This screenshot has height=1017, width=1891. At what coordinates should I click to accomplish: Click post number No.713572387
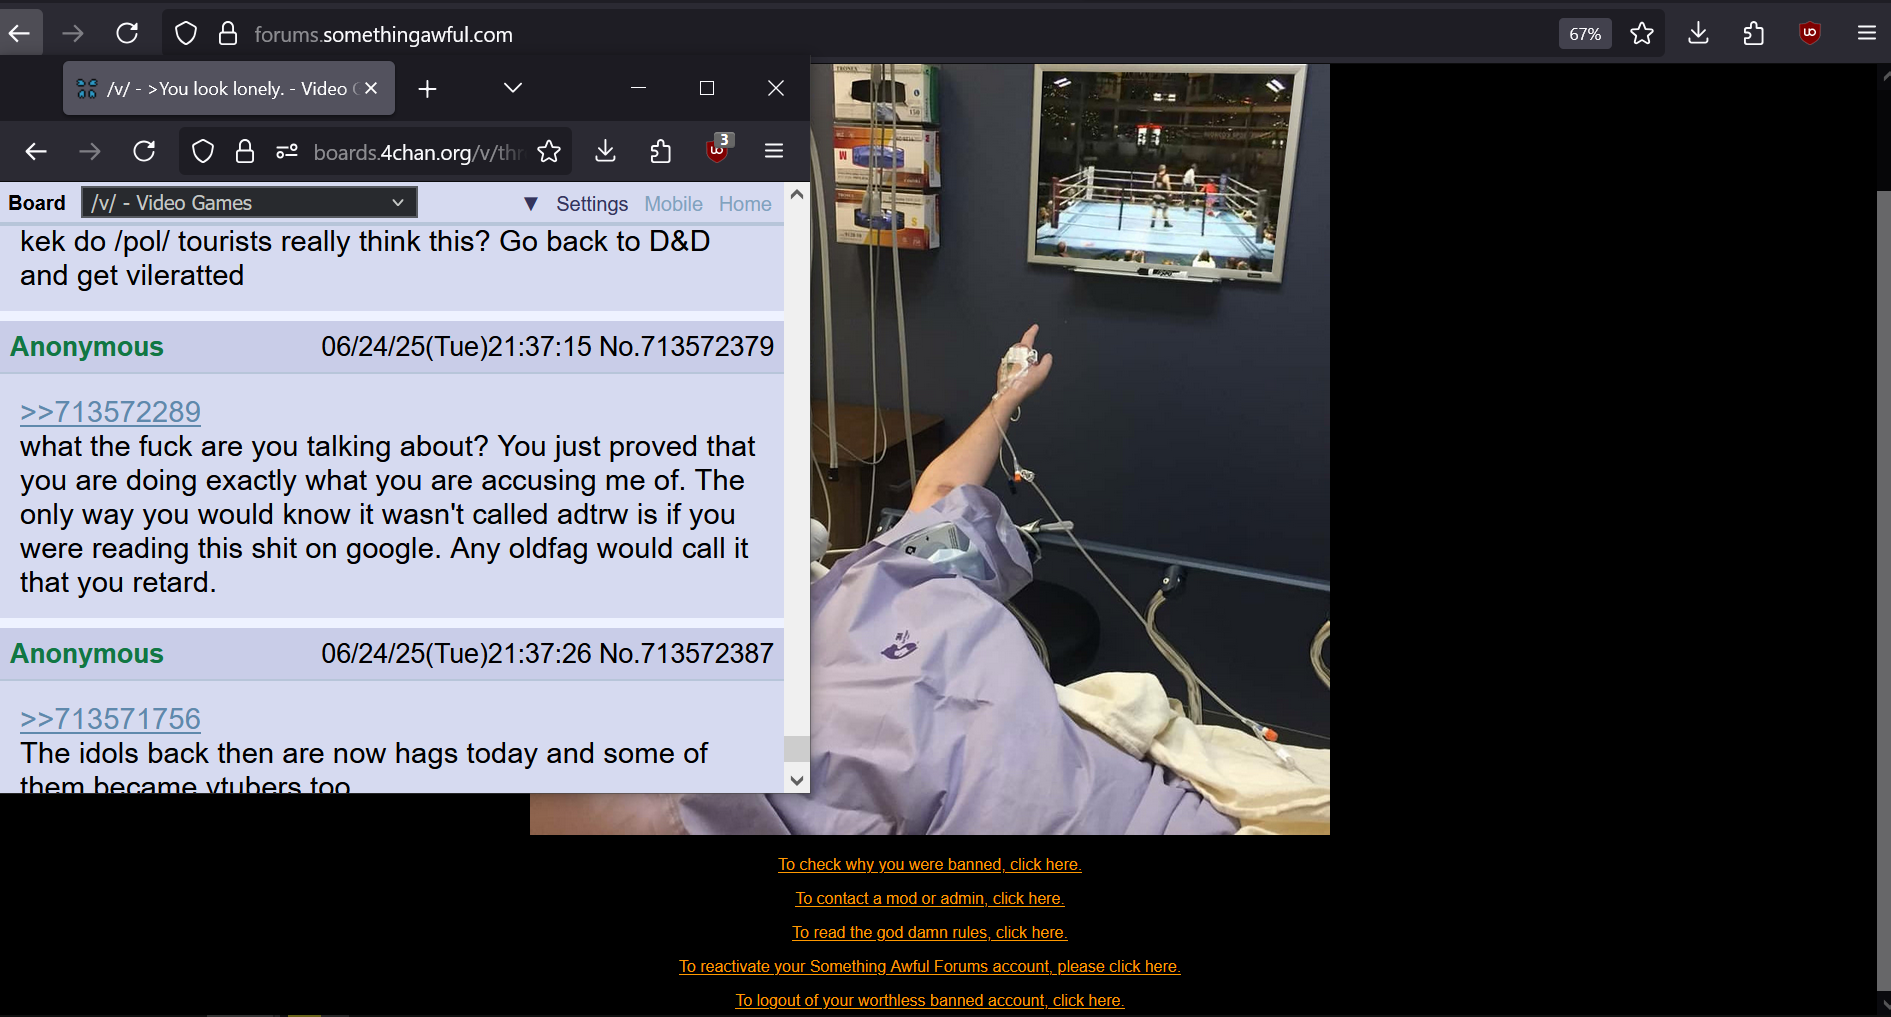[x=686, y=654]
